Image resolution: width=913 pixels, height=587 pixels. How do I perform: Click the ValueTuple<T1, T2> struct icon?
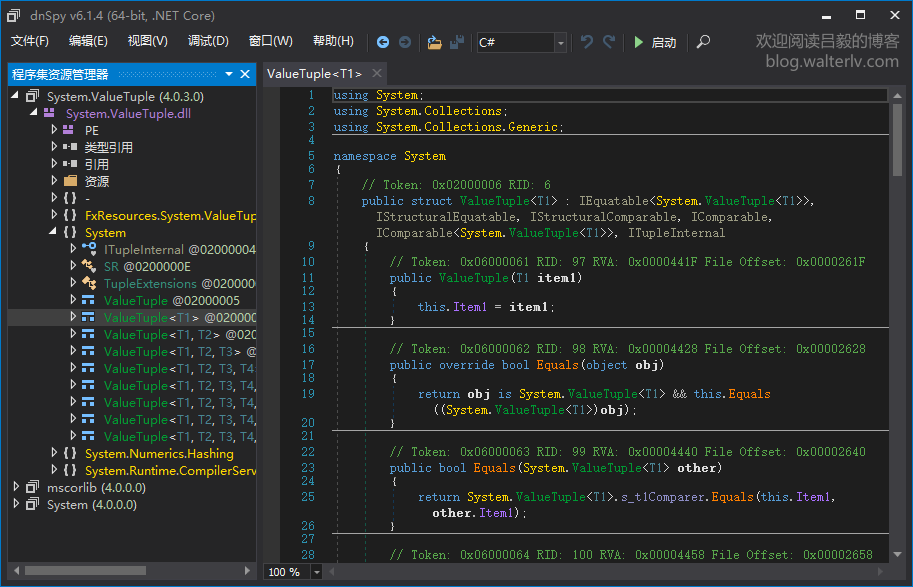(88, 334)
